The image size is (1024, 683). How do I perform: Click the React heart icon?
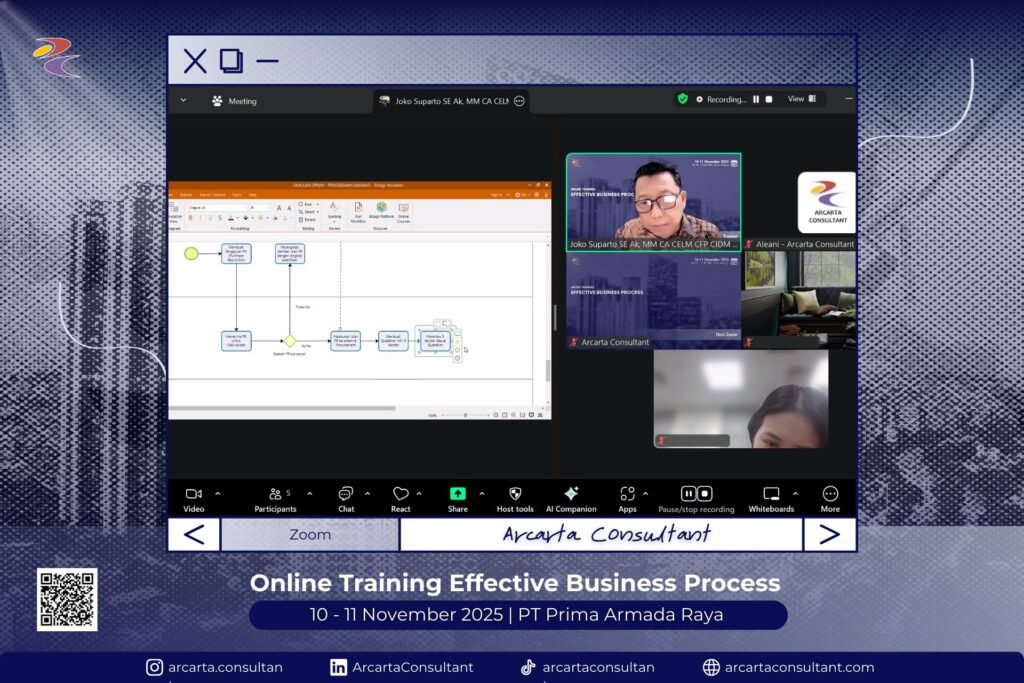[400, 494]
